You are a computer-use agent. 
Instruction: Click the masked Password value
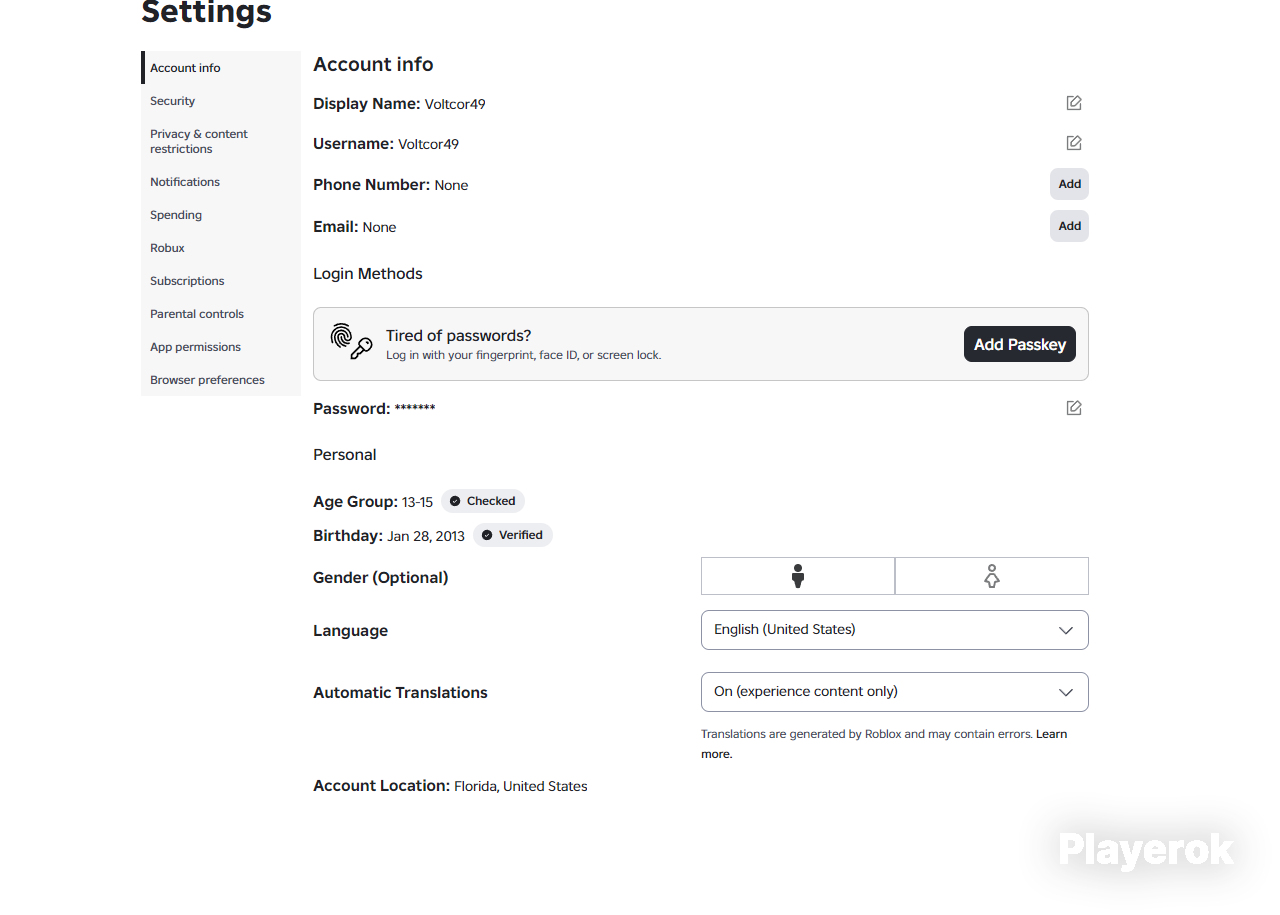pyautogui.click(x=415, y=408)
